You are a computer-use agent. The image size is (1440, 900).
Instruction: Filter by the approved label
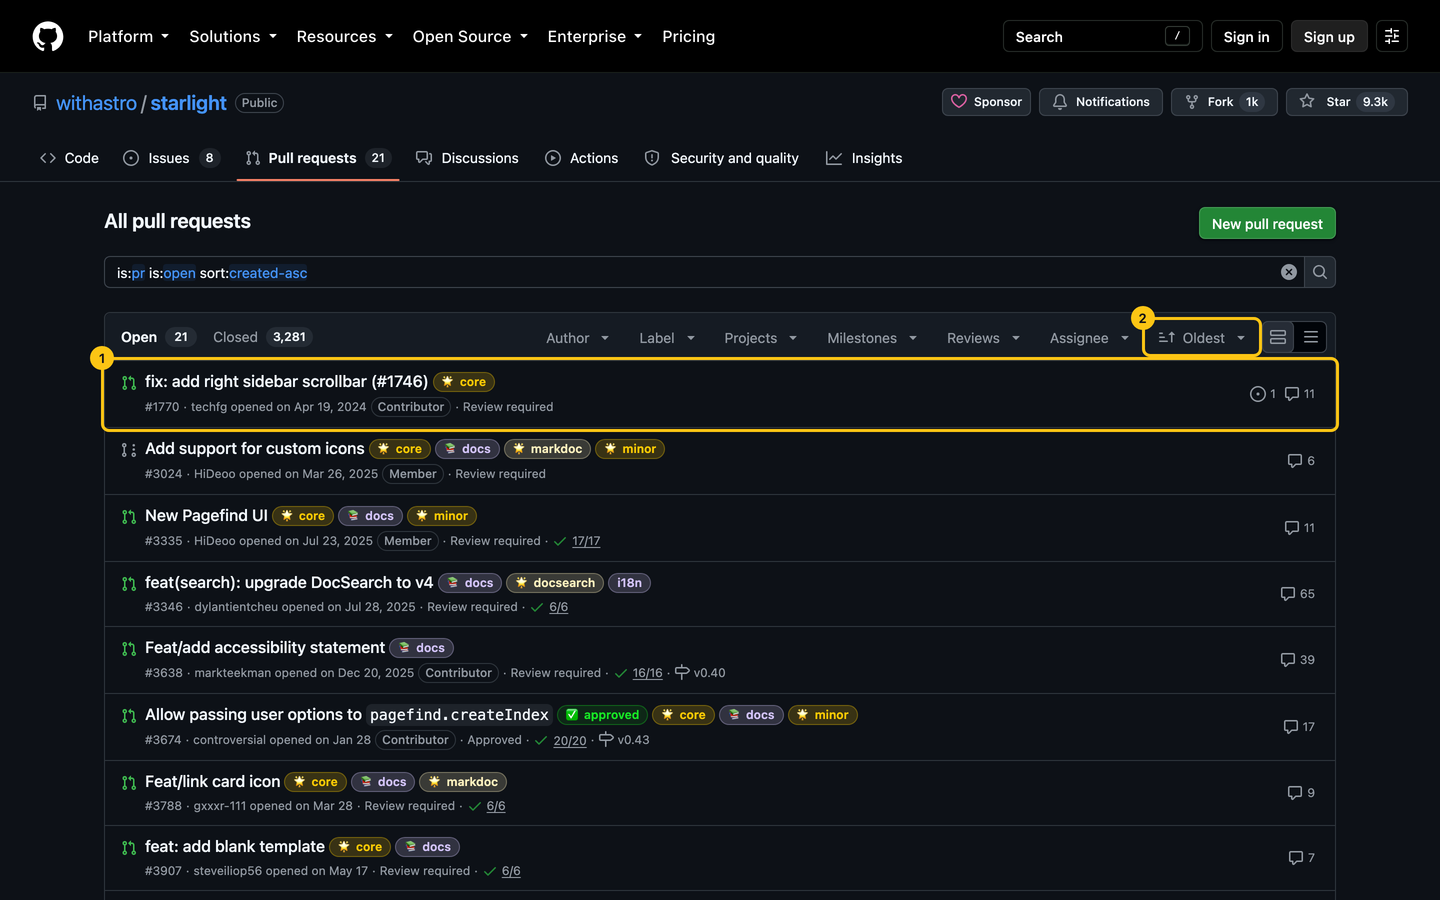(x=602, y=715)
